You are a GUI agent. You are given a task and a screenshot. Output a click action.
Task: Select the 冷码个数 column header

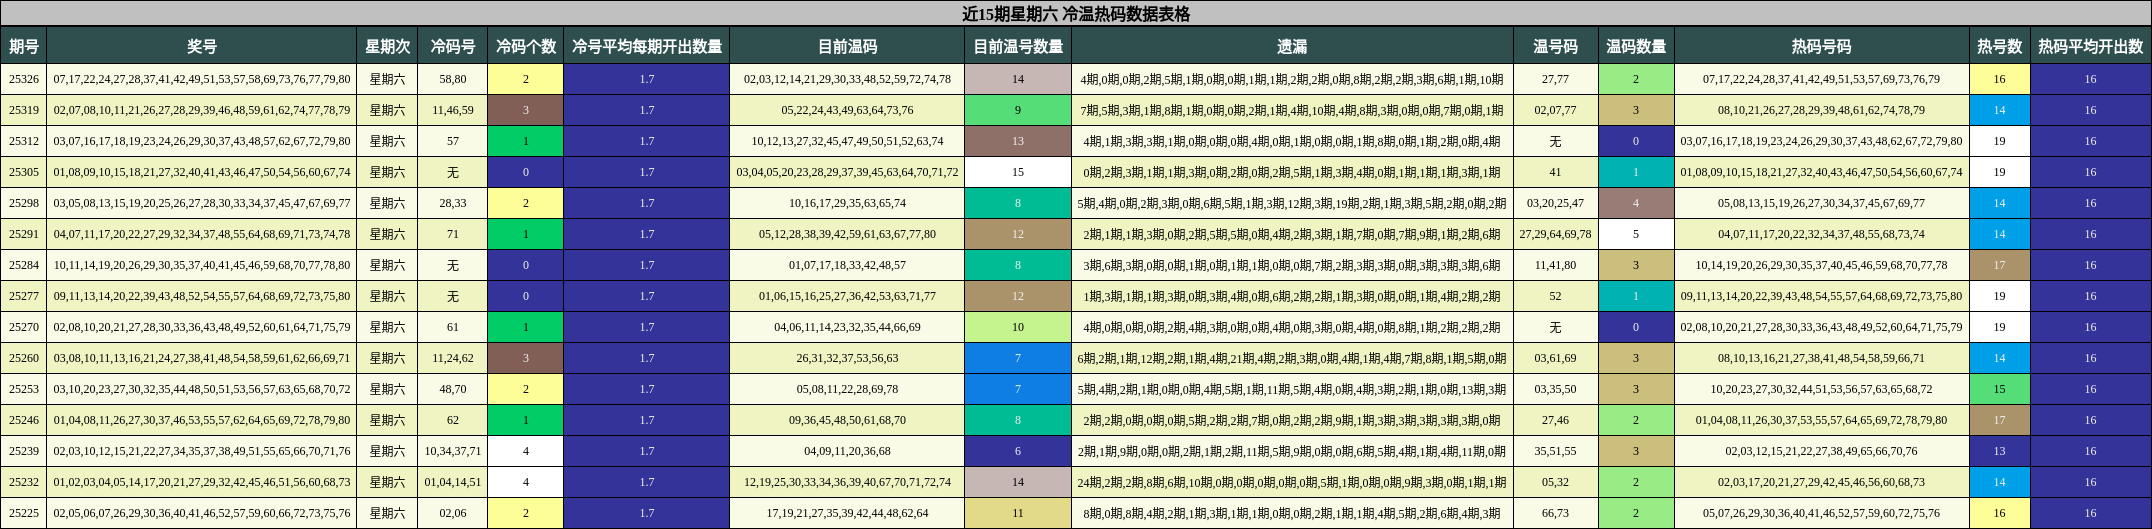click(526, 46)
